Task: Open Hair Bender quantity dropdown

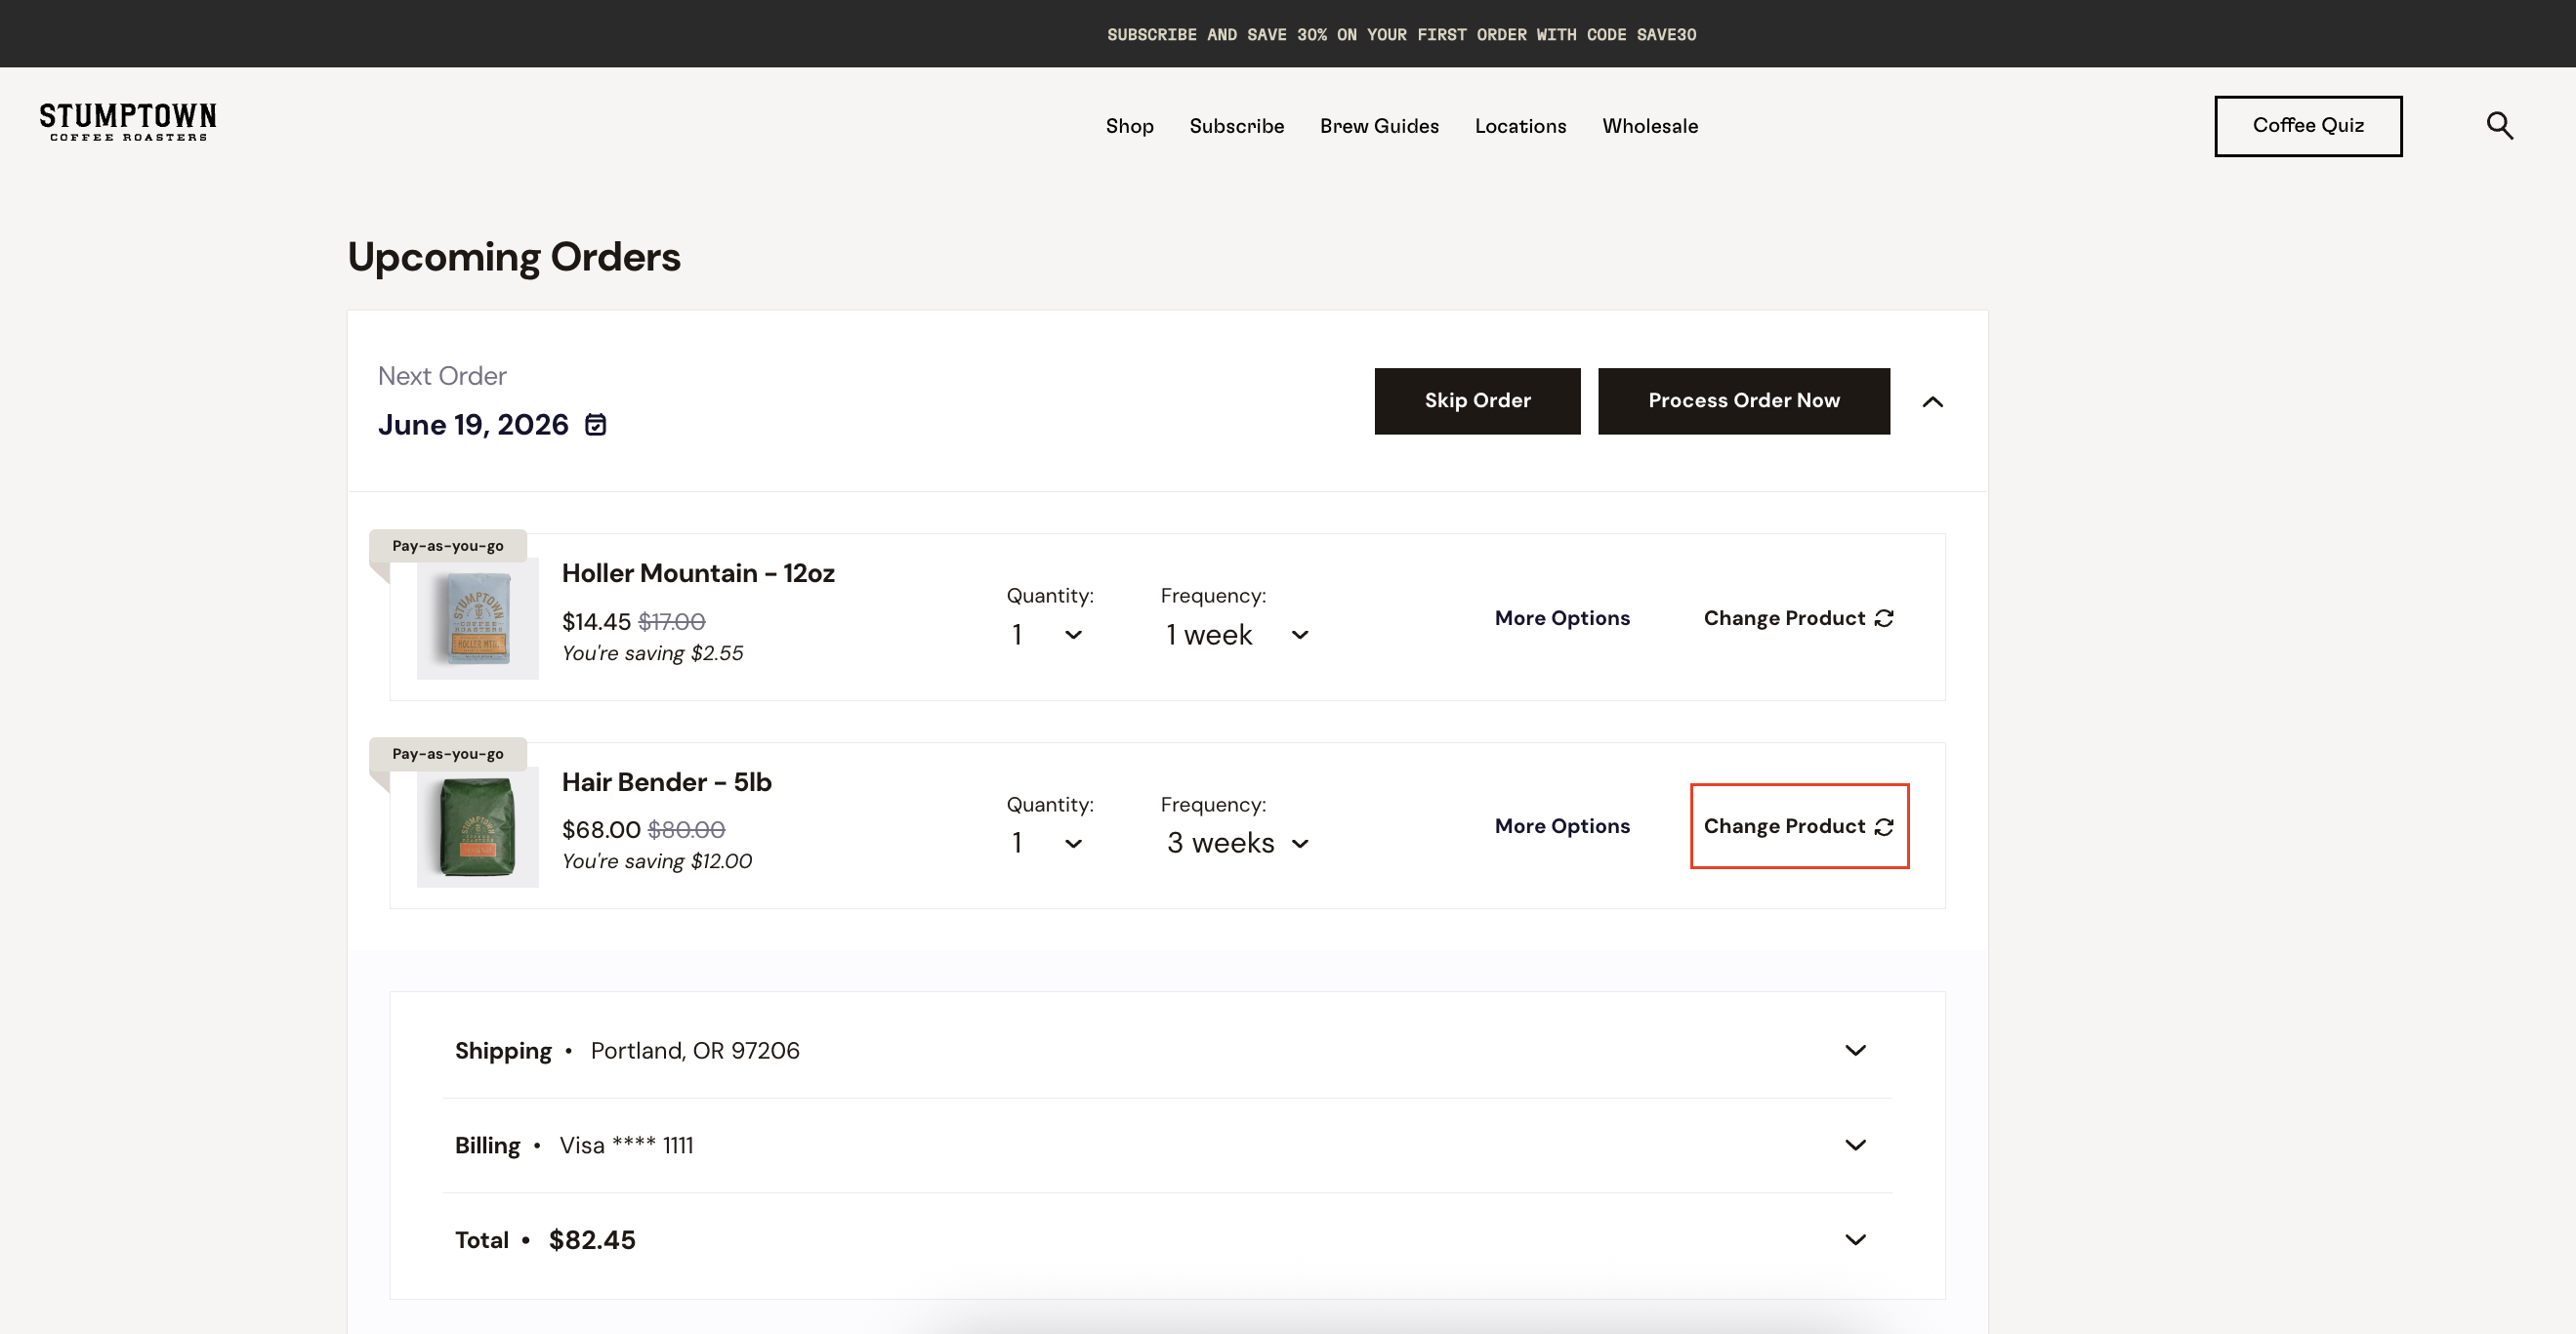Action: coord(1047,843)
